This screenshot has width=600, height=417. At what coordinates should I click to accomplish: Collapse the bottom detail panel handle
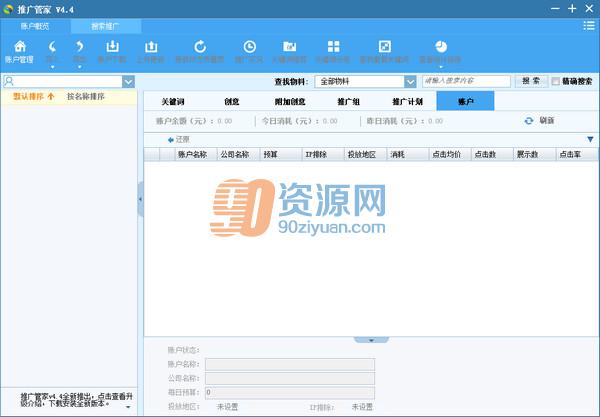coord(371,340)
